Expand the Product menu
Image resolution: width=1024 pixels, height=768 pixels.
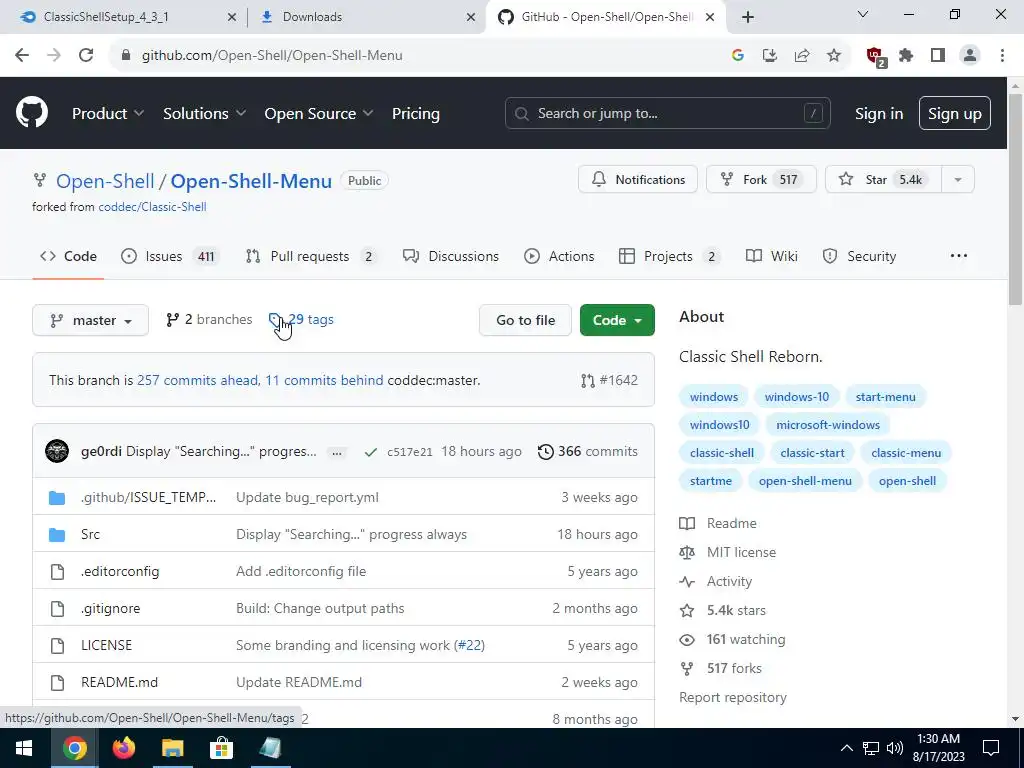click(108, 114)
